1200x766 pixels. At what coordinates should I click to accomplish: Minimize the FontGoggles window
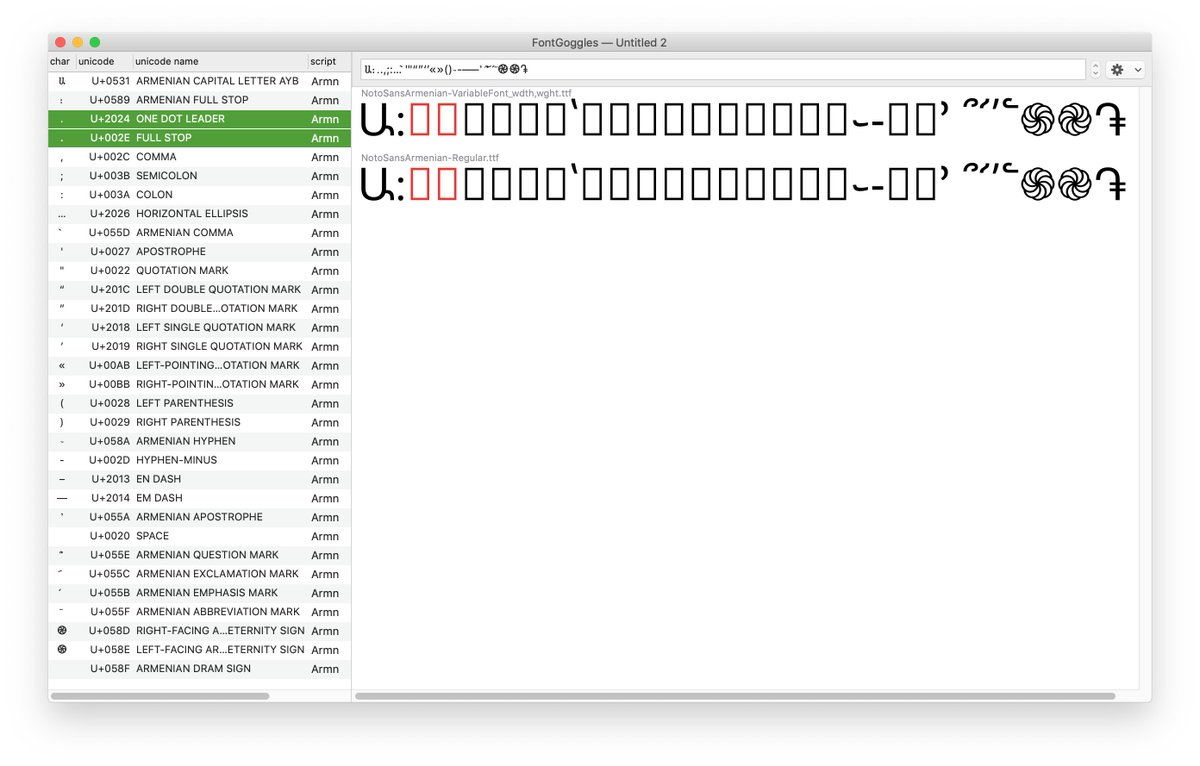tap(78, 42)
